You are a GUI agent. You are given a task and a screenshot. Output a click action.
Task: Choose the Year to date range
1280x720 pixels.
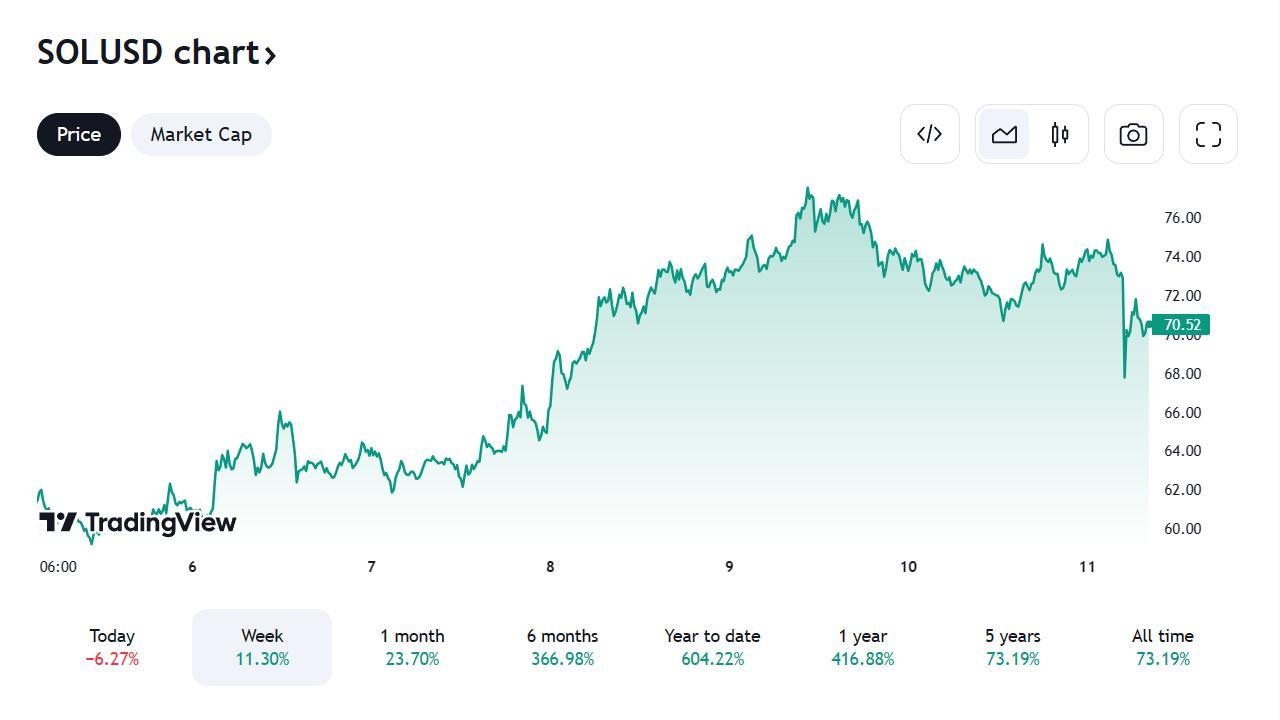pyautogui.click(x=712, y=647)
